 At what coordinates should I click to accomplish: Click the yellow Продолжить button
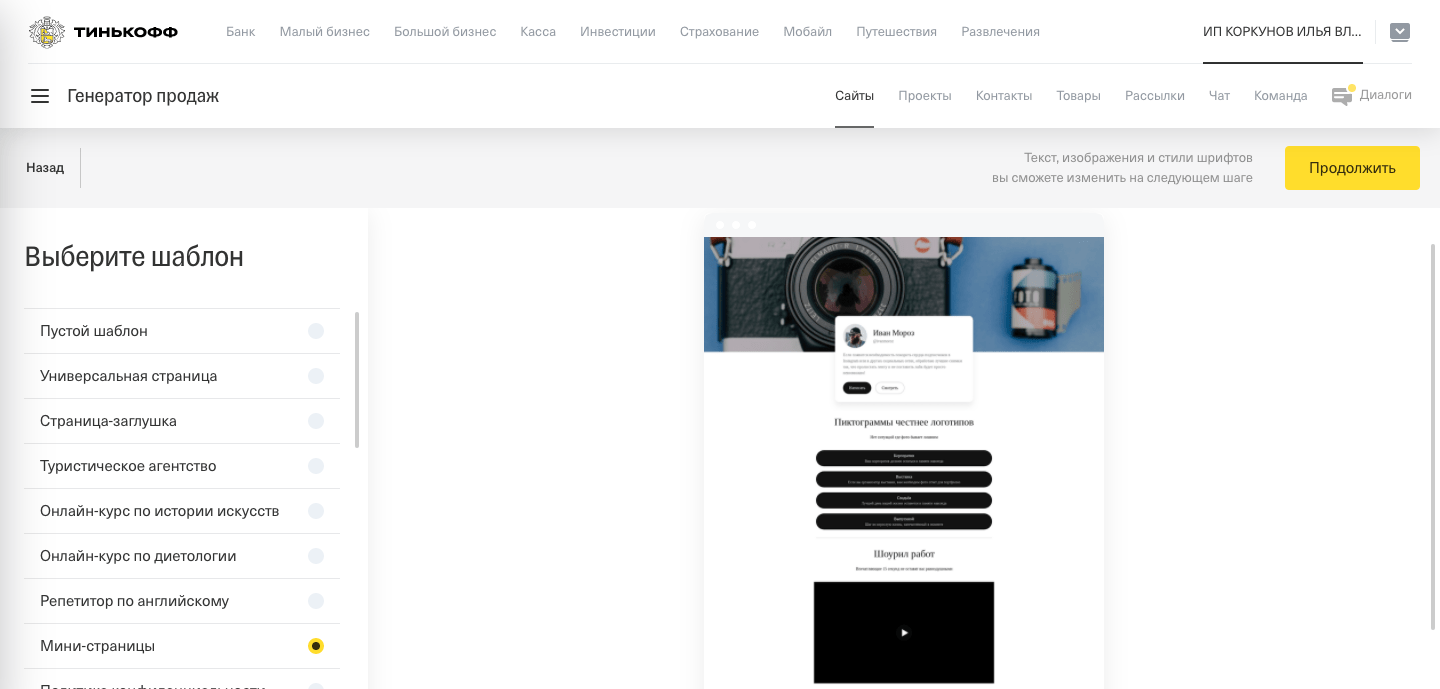point(1352,168)
